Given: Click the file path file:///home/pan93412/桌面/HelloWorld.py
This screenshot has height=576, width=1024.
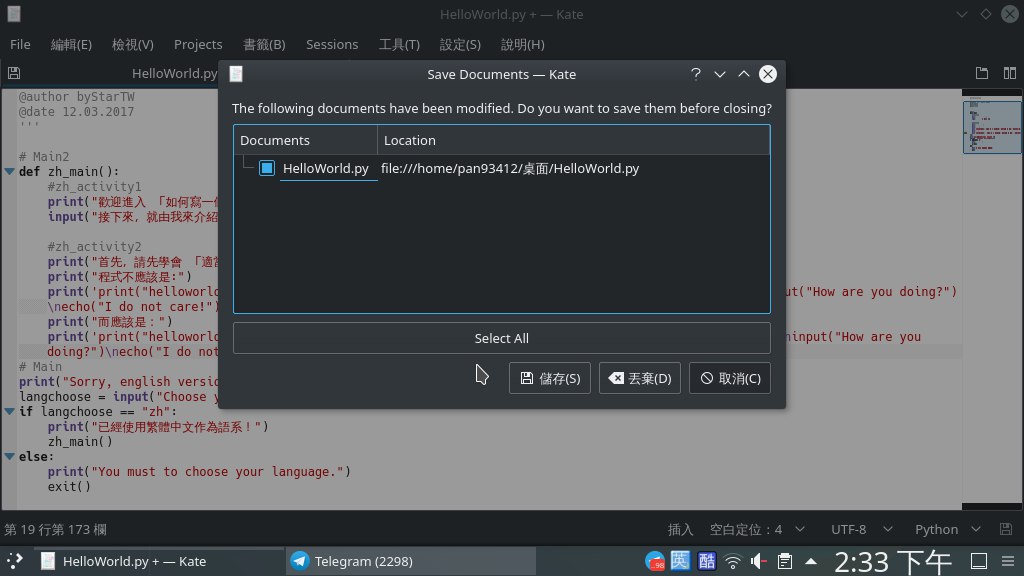Looking at the screenshot, I should click(x=510, y=168).
